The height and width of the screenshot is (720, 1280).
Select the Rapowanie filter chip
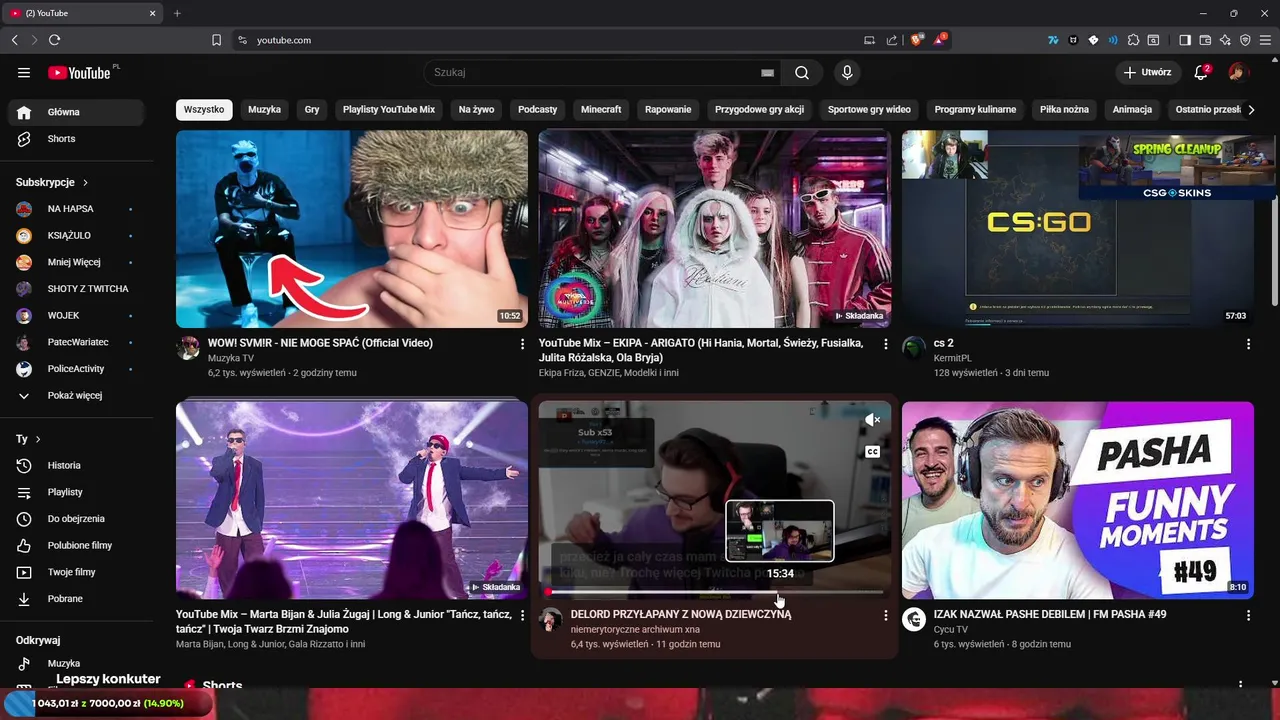click(668, 109)
